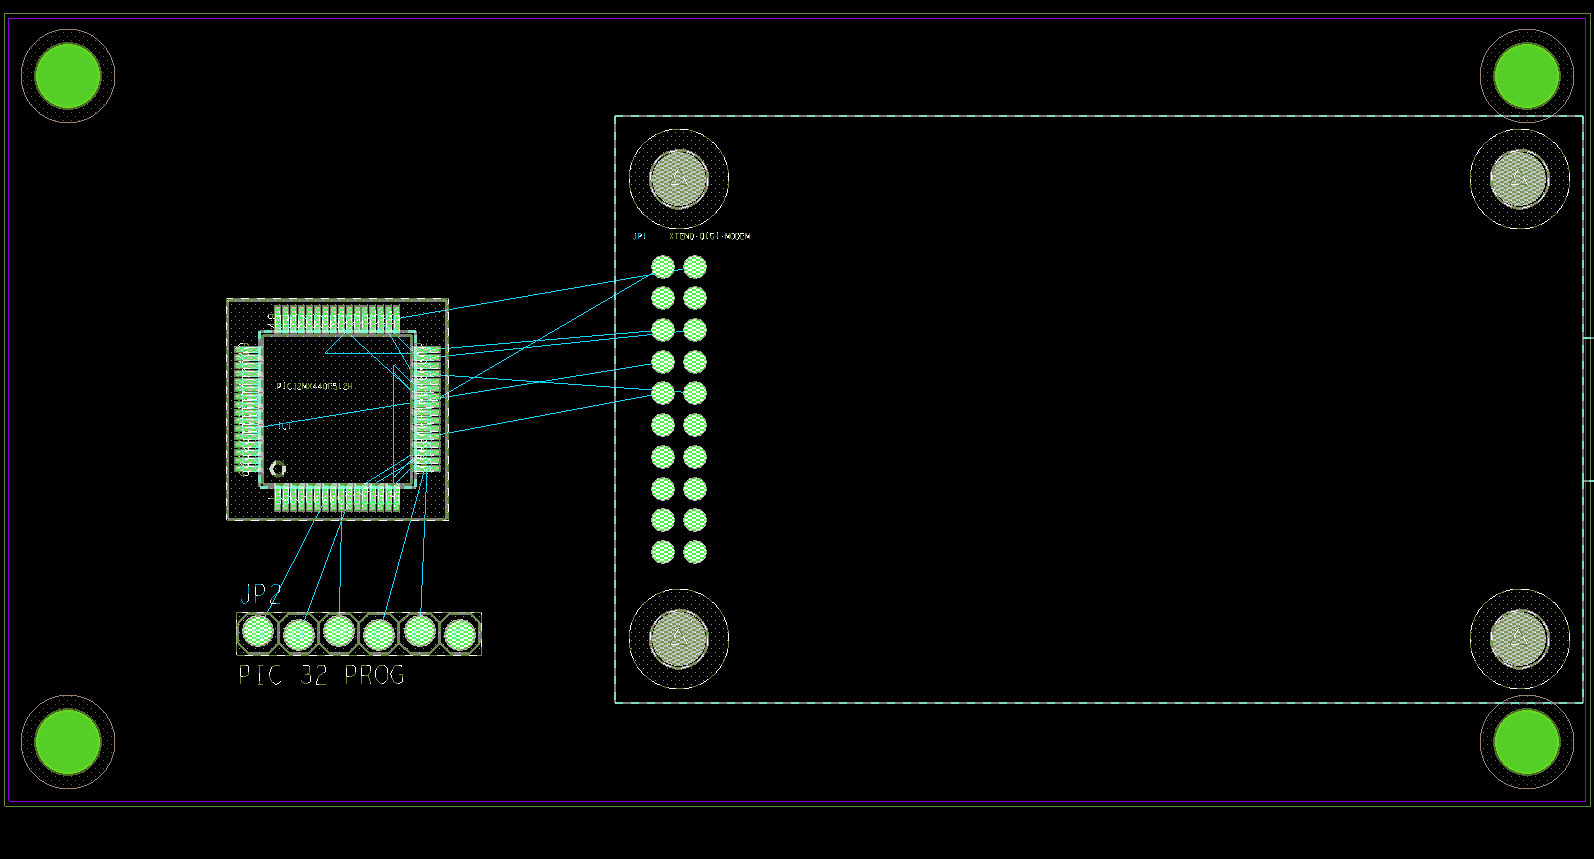This screenshot has width=1594, height=859.
Task: Click the JP1 reference label
Action: [639, 237]
